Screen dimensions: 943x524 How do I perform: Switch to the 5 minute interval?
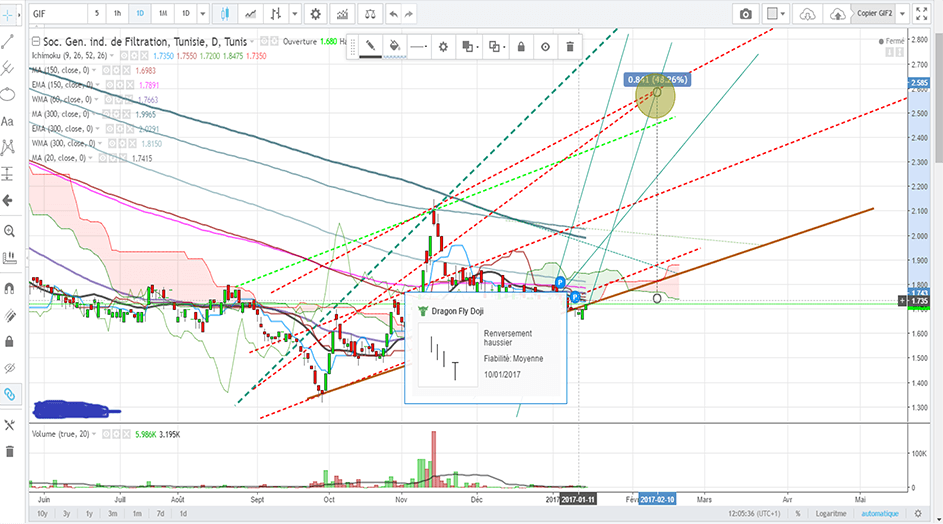tap(97, 13)
